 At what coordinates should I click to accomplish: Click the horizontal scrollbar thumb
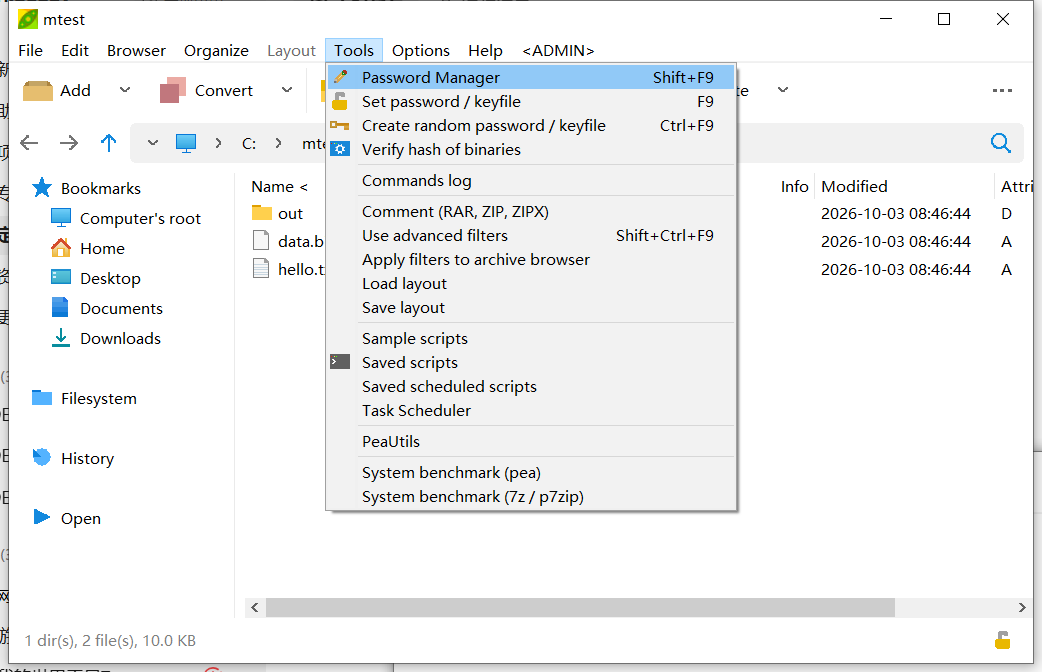580,608
